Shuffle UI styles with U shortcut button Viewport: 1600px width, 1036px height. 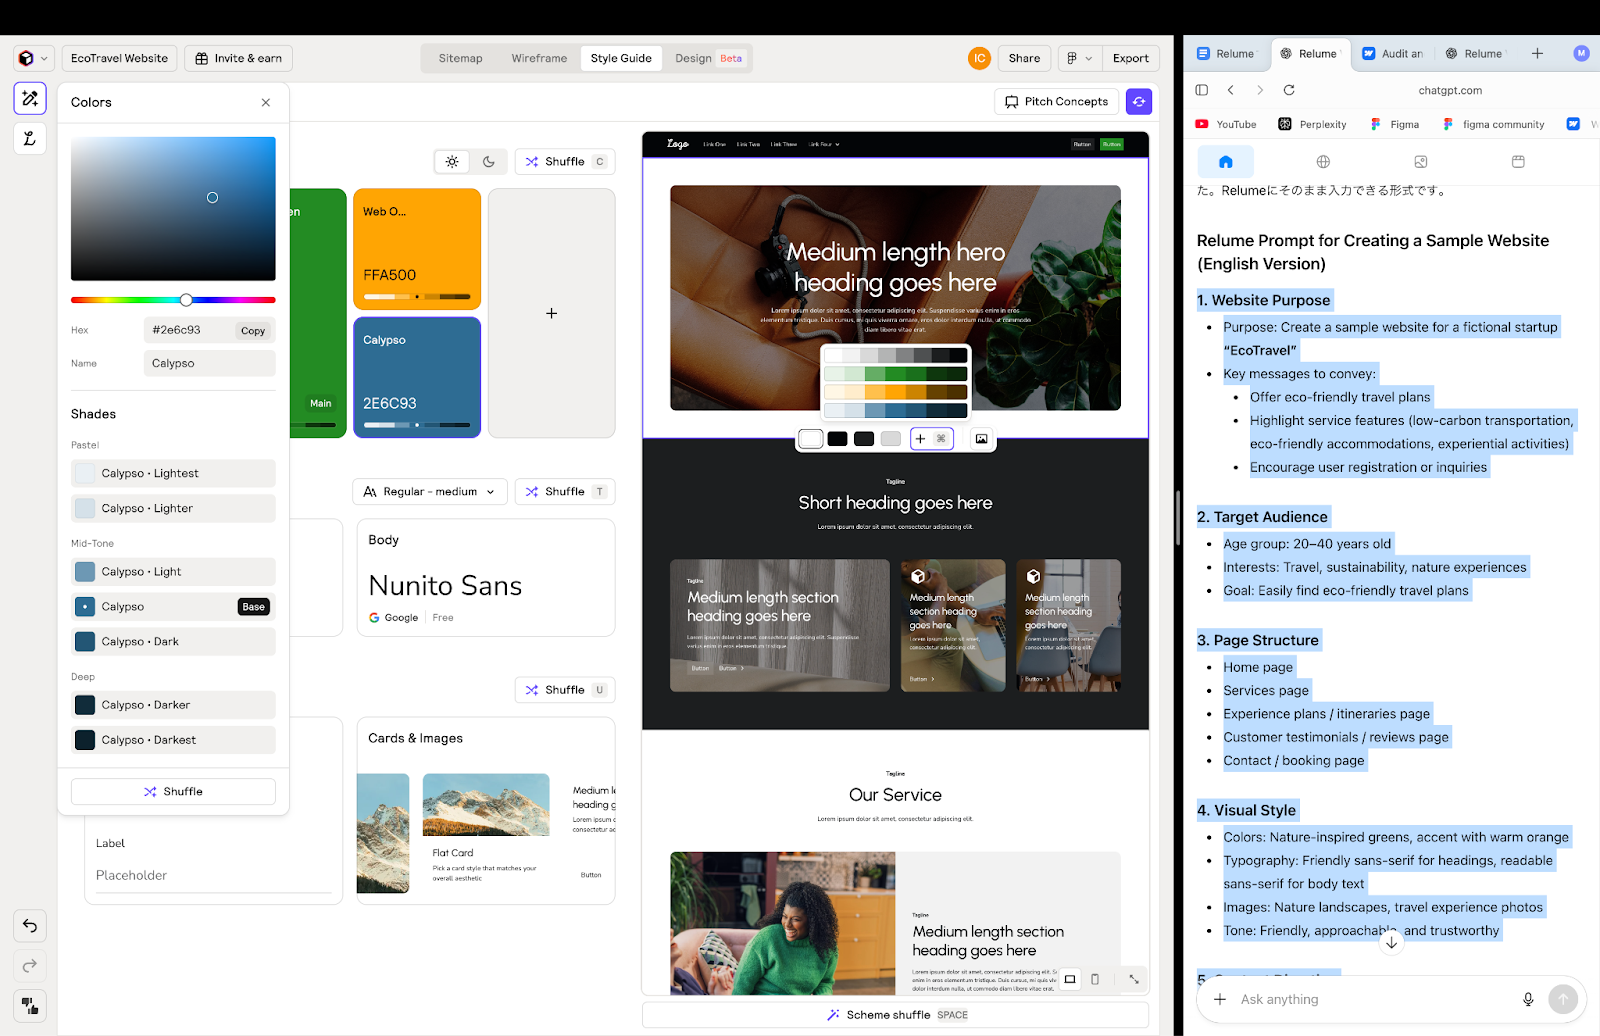(565, 689)
